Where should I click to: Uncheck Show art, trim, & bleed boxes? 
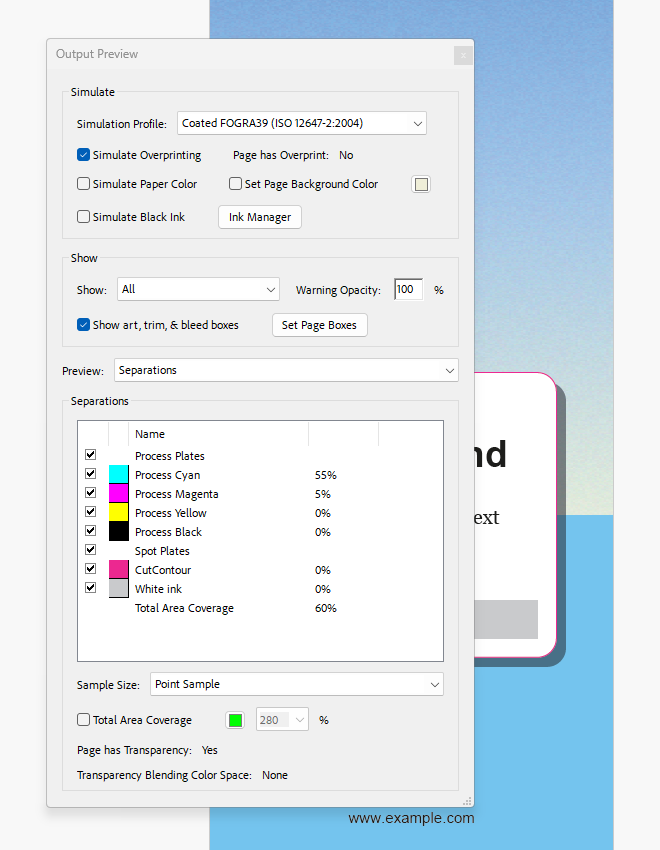83,325
